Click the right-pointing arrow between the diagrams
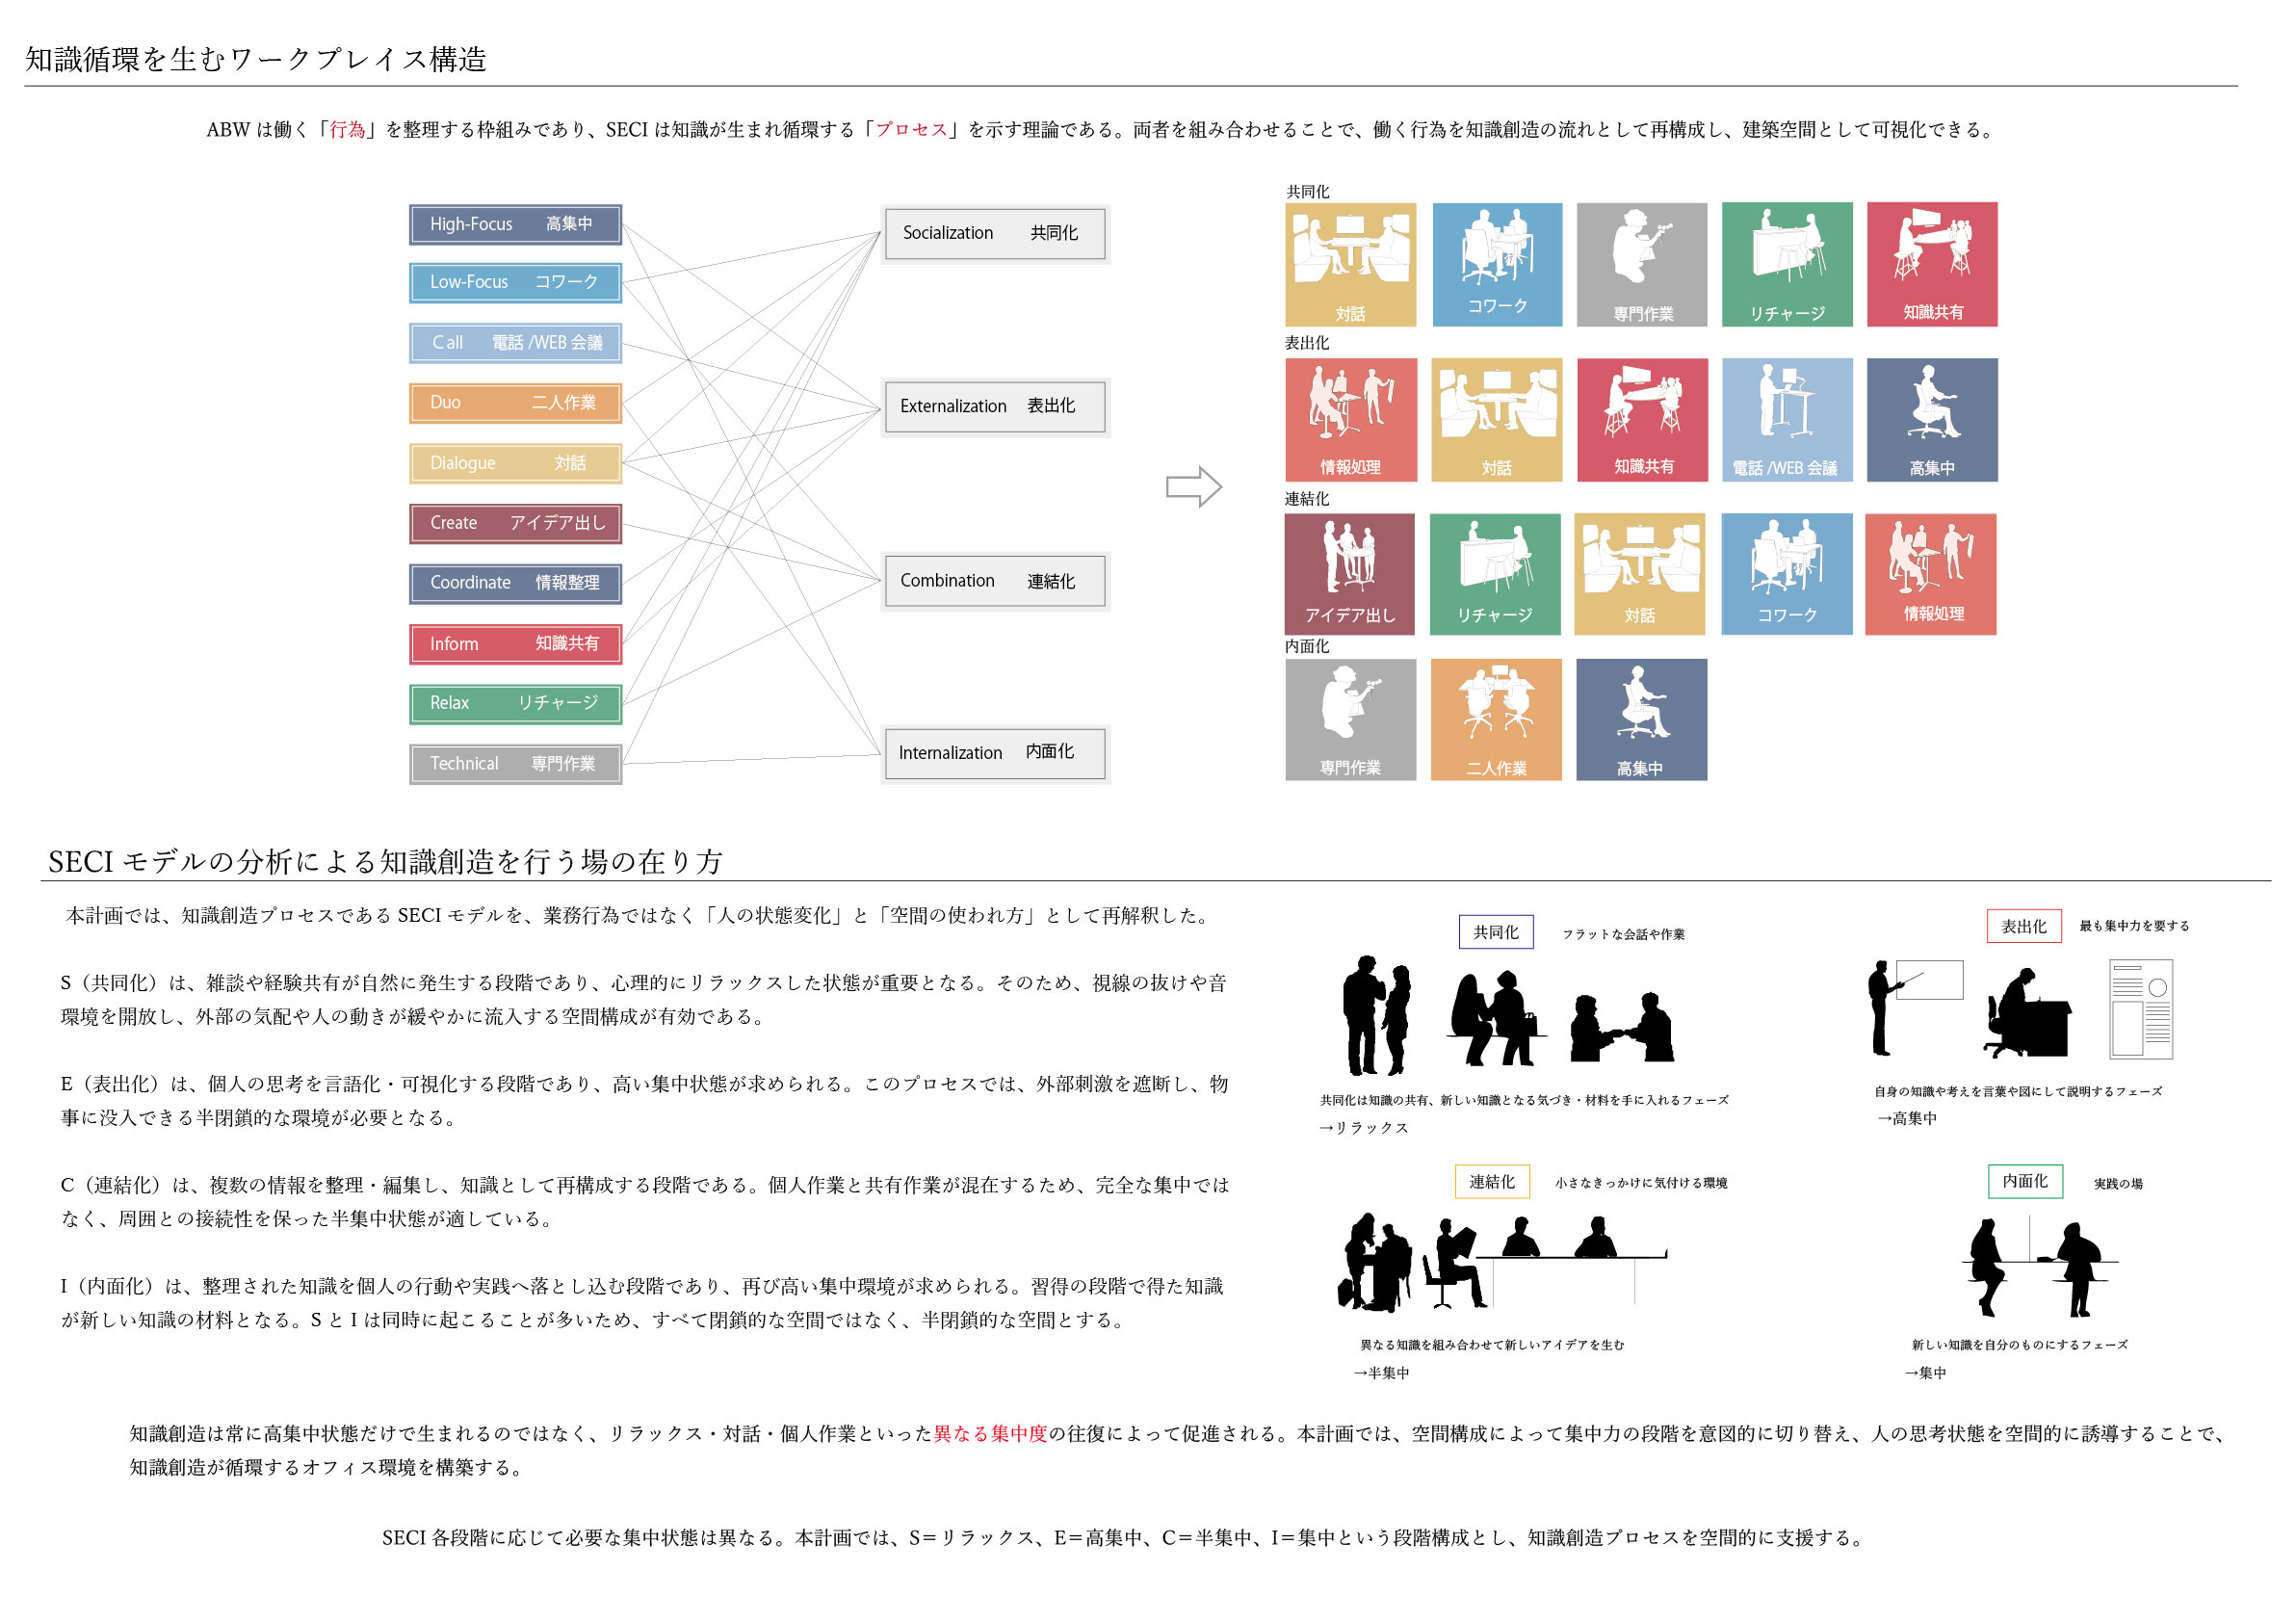Image resolution: width=2296 pixels, height=1622 pixels. pyautogui.click(x=1193, y=487)
